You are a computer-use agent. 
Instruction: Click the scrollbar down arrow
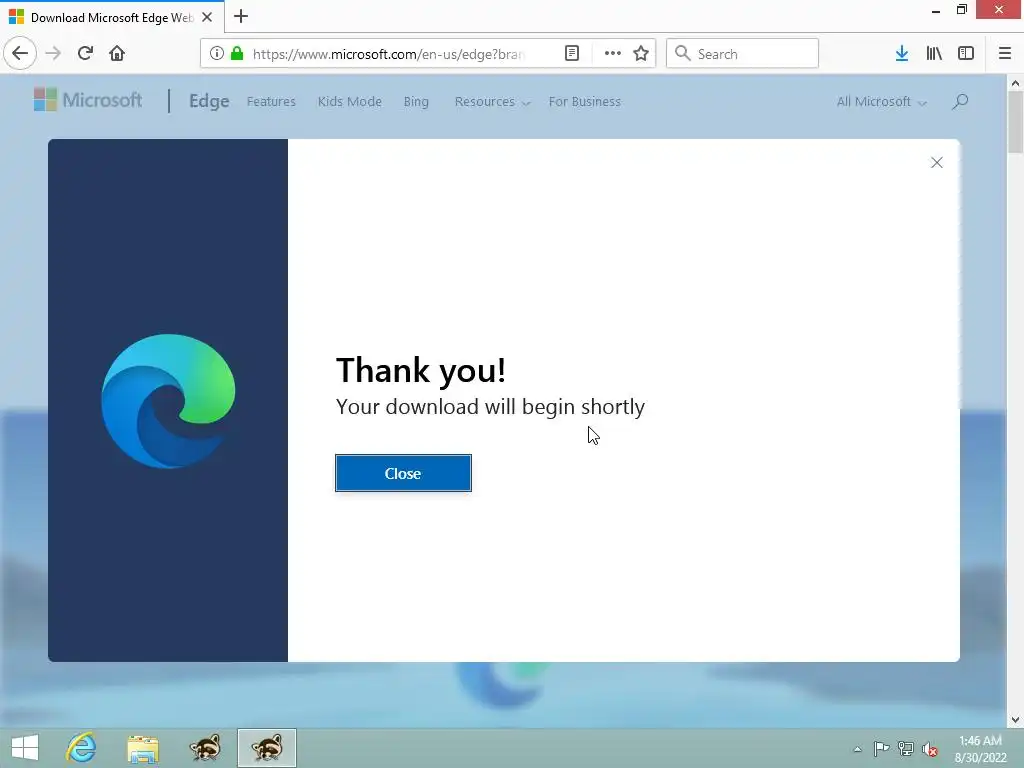pos(1015,720)
